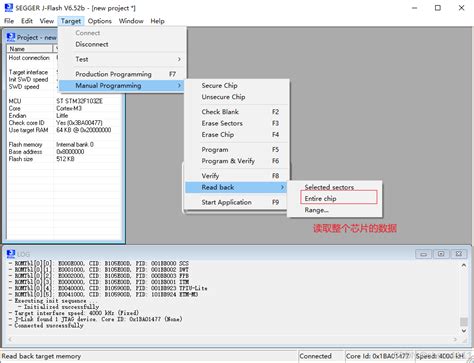
Task: Click the Core Cortex-M3 row
Action: [x=64, y=108]
